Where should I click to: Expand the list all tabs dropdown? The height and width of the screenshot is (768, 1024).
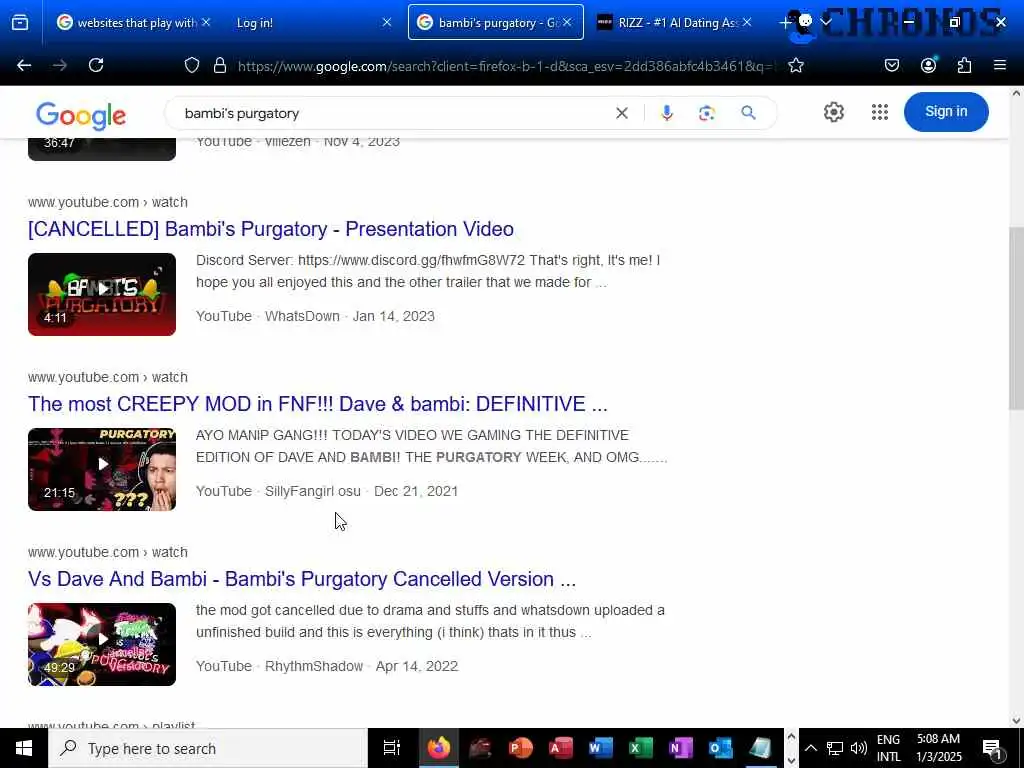[825, 22]
